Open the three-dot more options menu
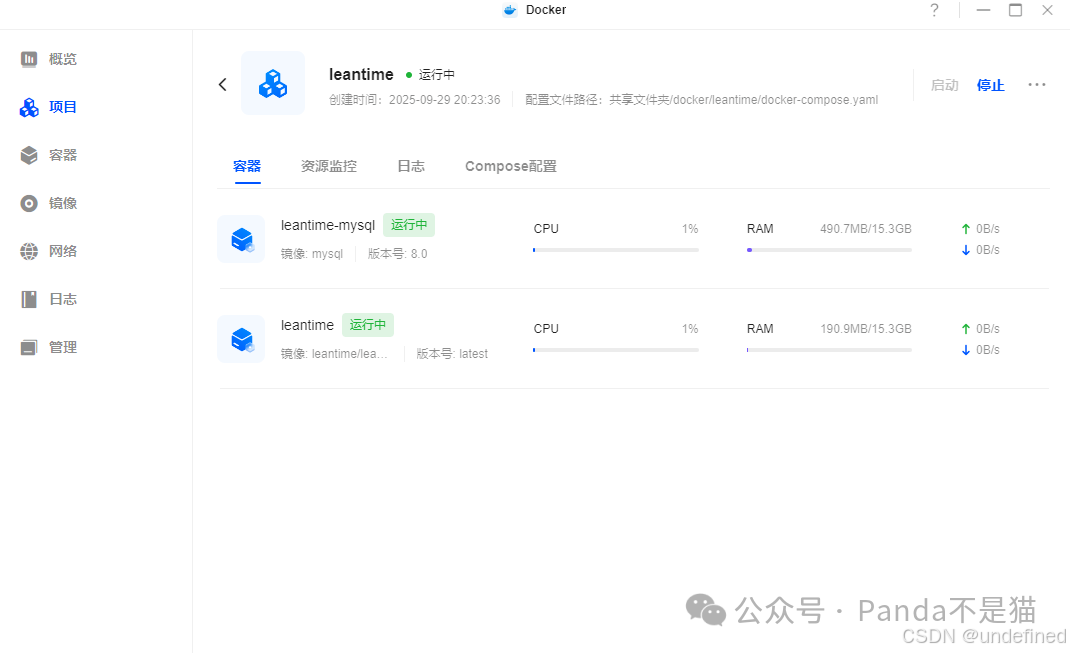This screenshot has height=653, width=1070. (1037, 85)
